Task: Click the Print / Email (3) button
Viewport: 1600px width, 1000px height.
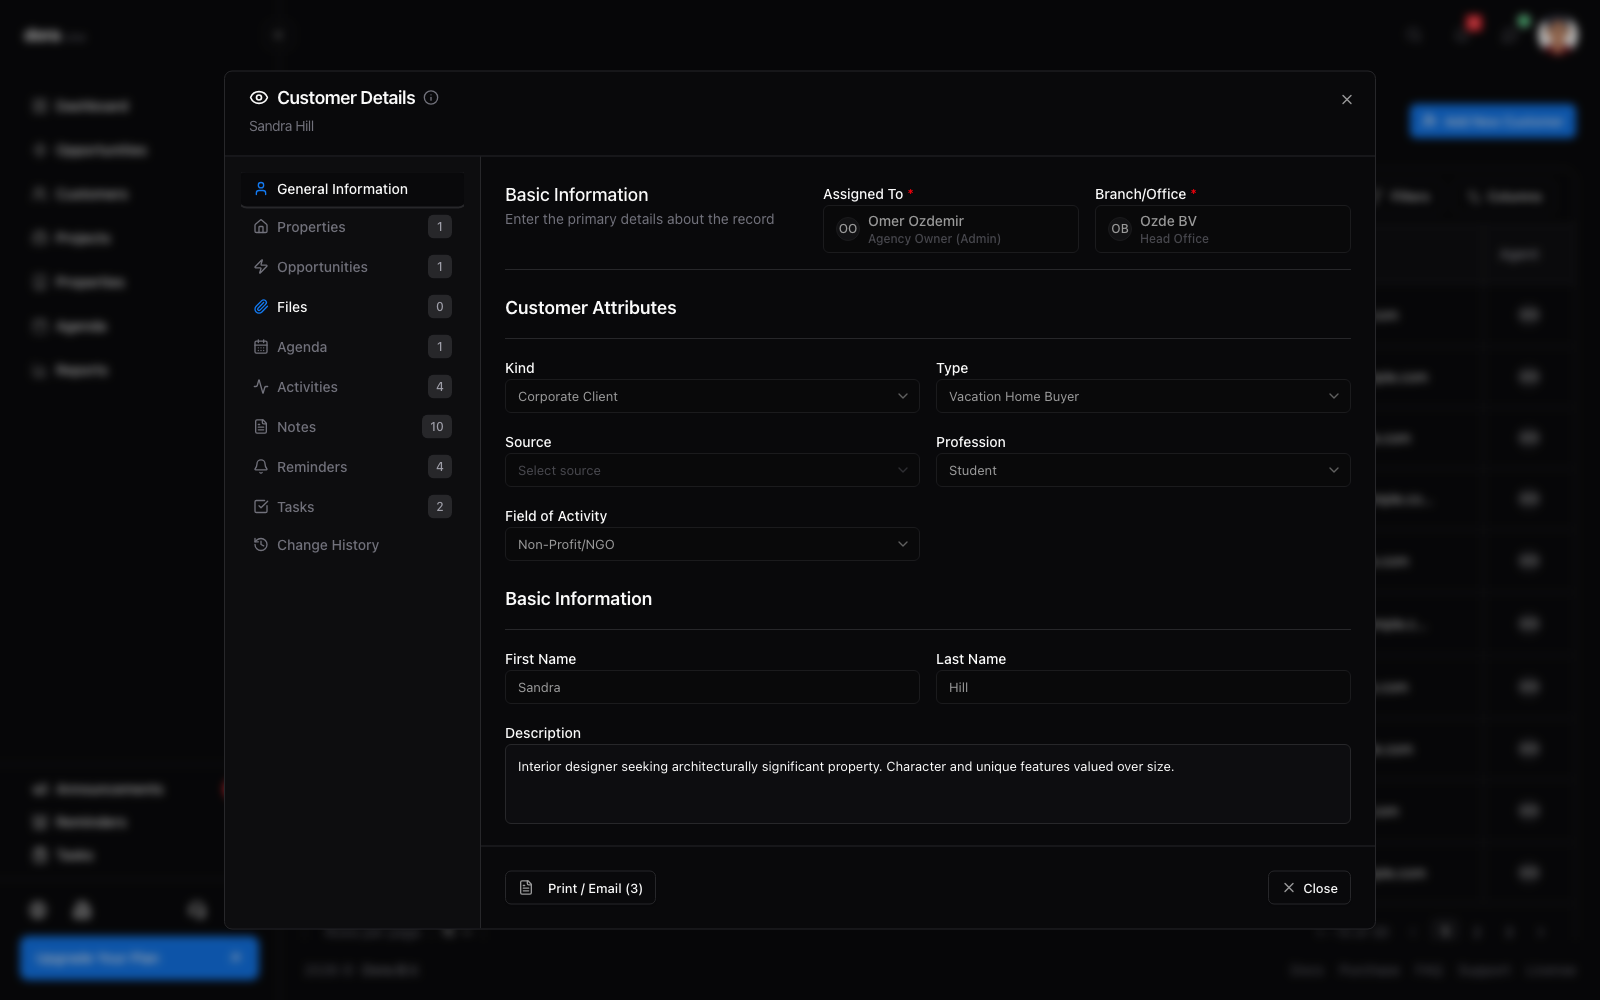Action: pyautogui.click(x=580, y=888)
